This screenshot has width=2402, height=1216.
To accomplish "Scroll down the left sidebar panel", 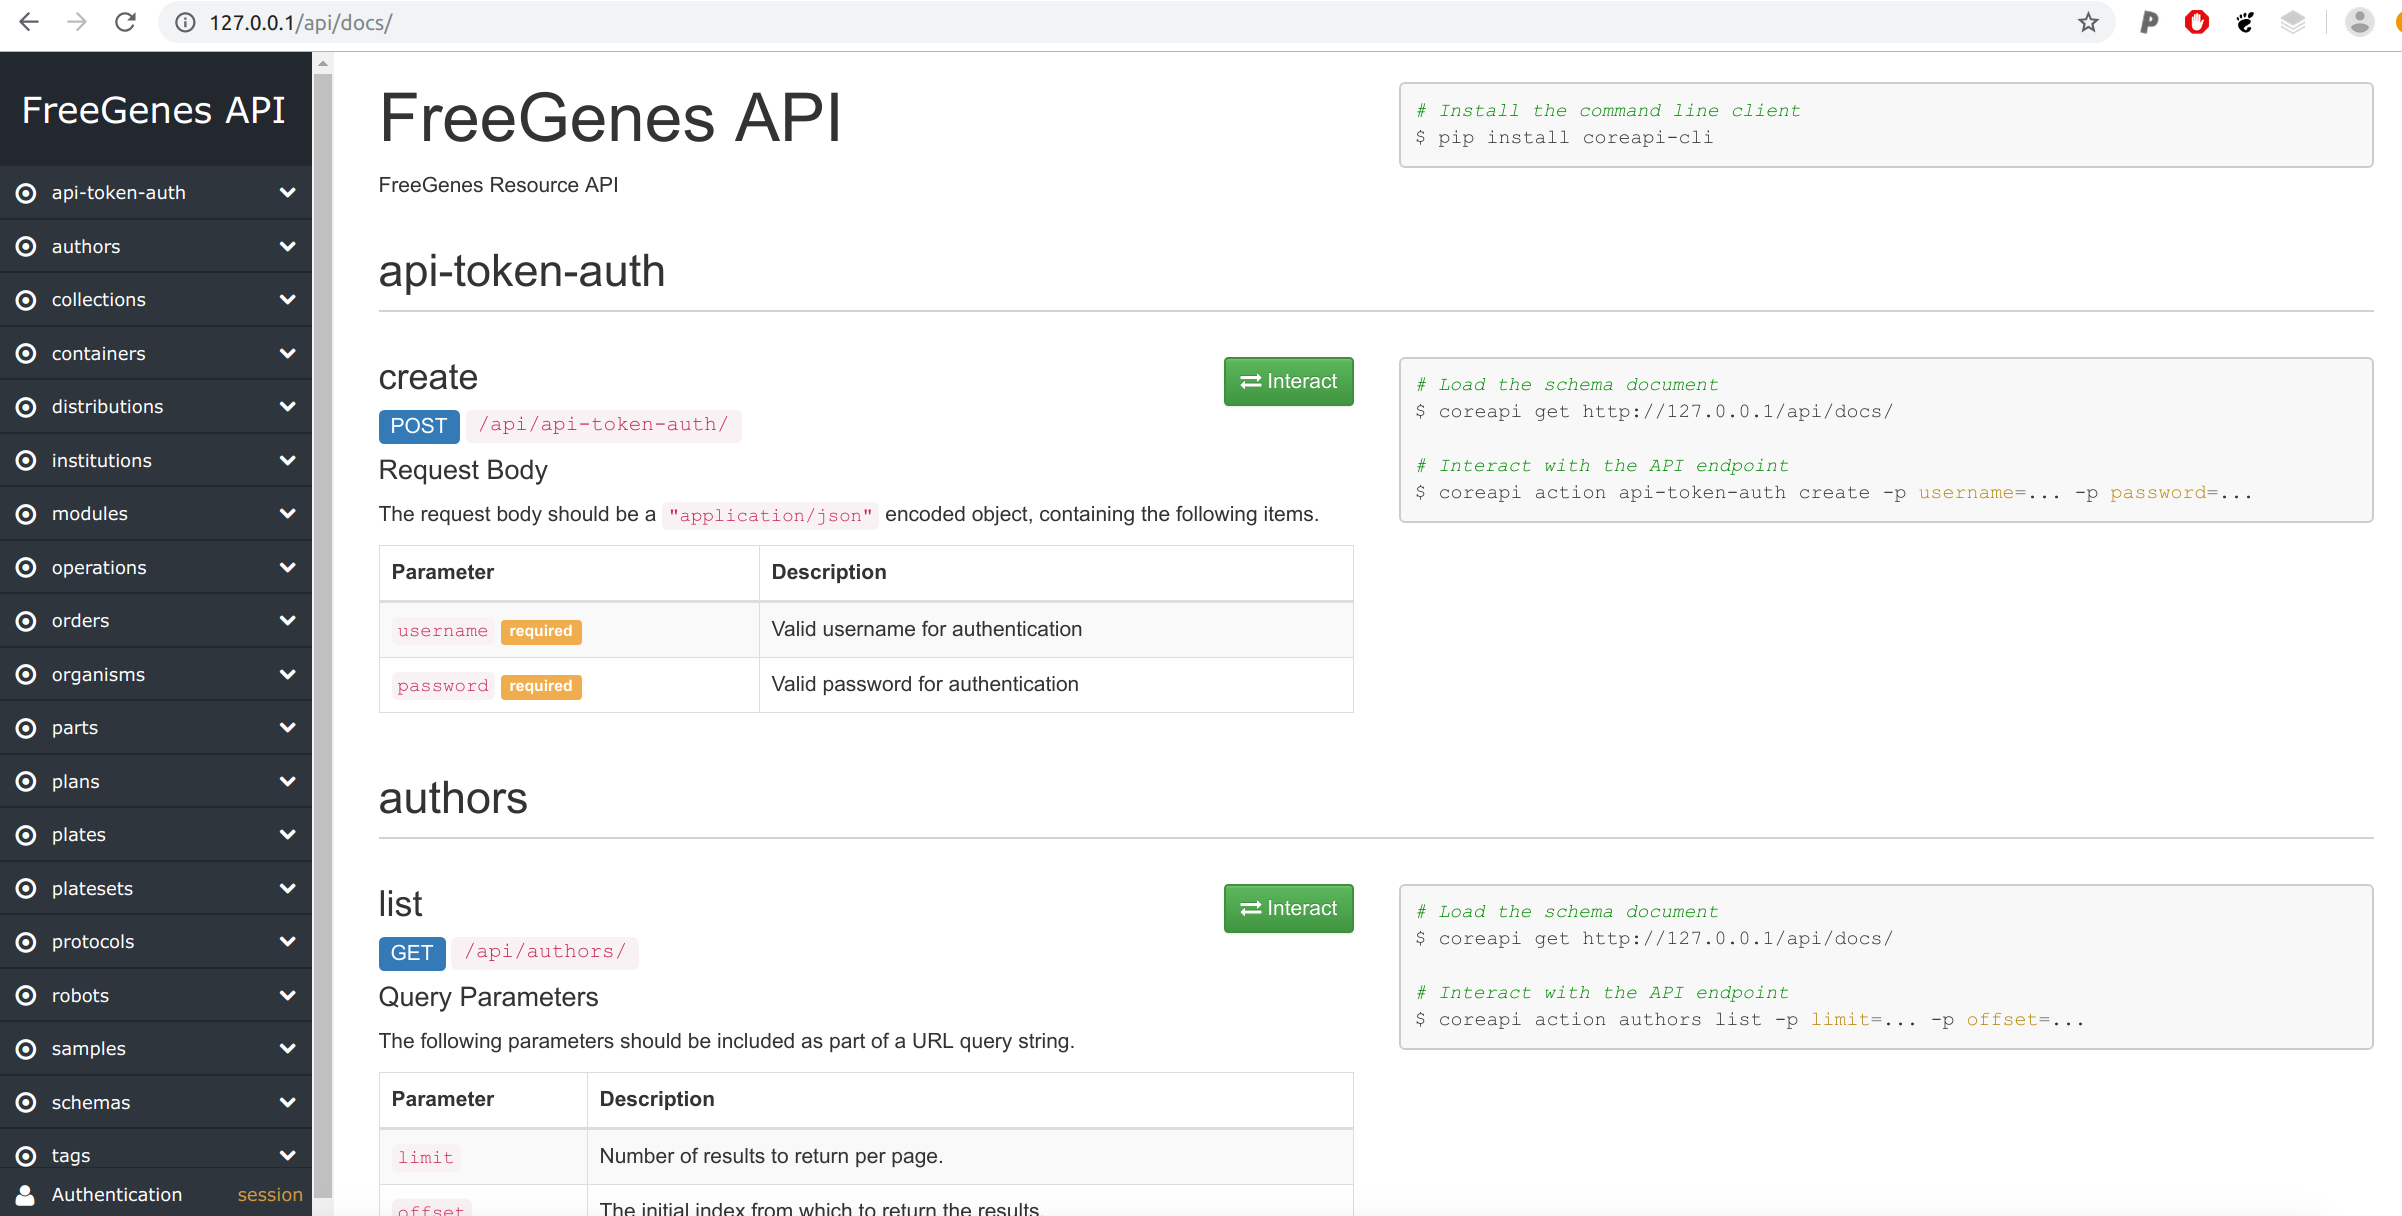I will pos(318,1194).
